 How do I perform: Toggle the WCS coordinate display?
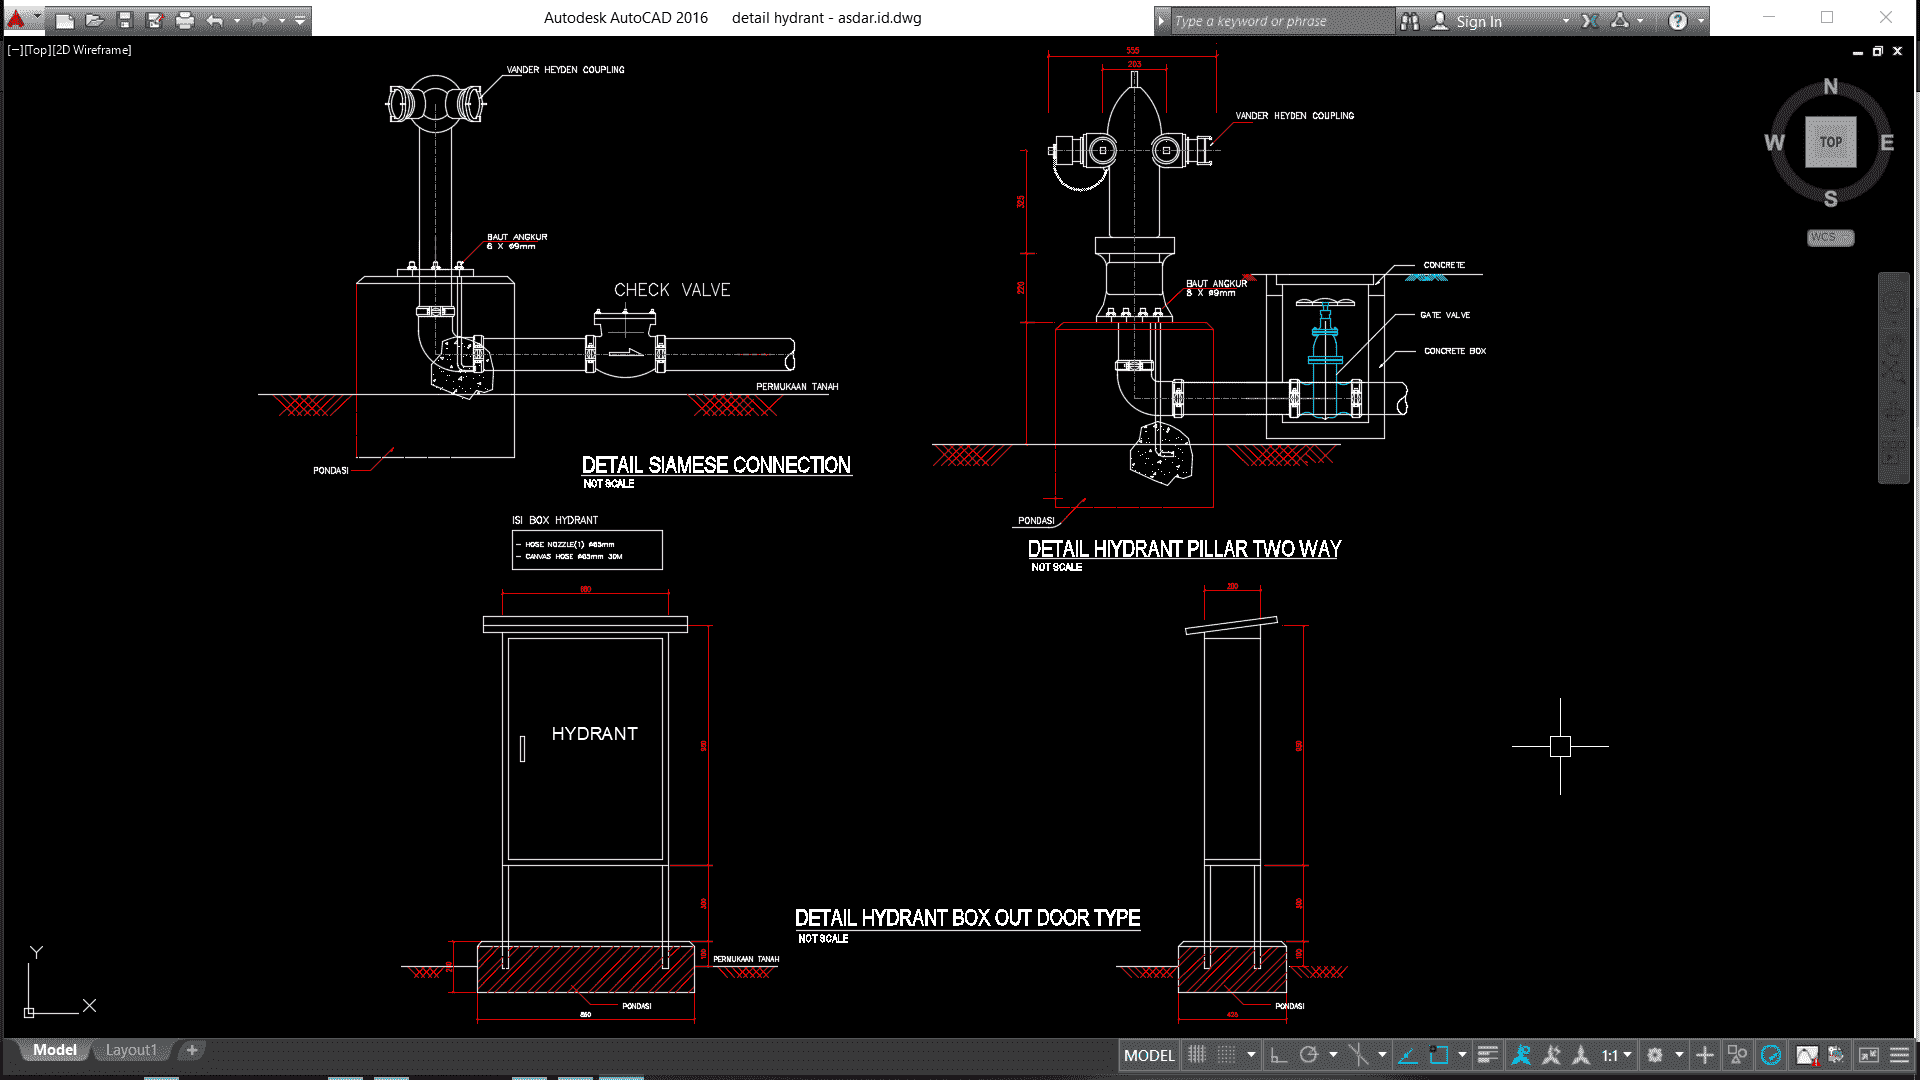(x=1830, y=236)
